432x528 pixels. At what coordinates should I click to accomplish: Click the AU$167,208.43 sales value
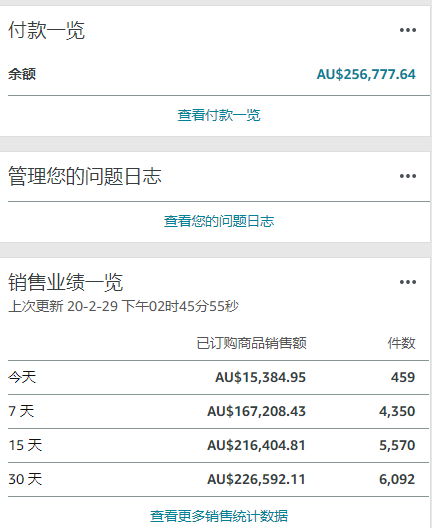[256, 411]
